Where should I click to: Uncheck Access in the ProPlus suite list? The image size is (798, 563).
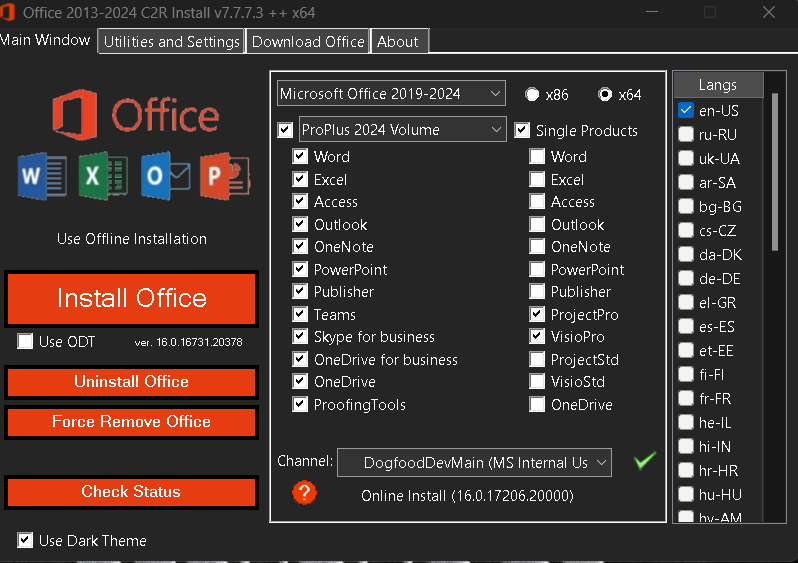click(300, 201)
